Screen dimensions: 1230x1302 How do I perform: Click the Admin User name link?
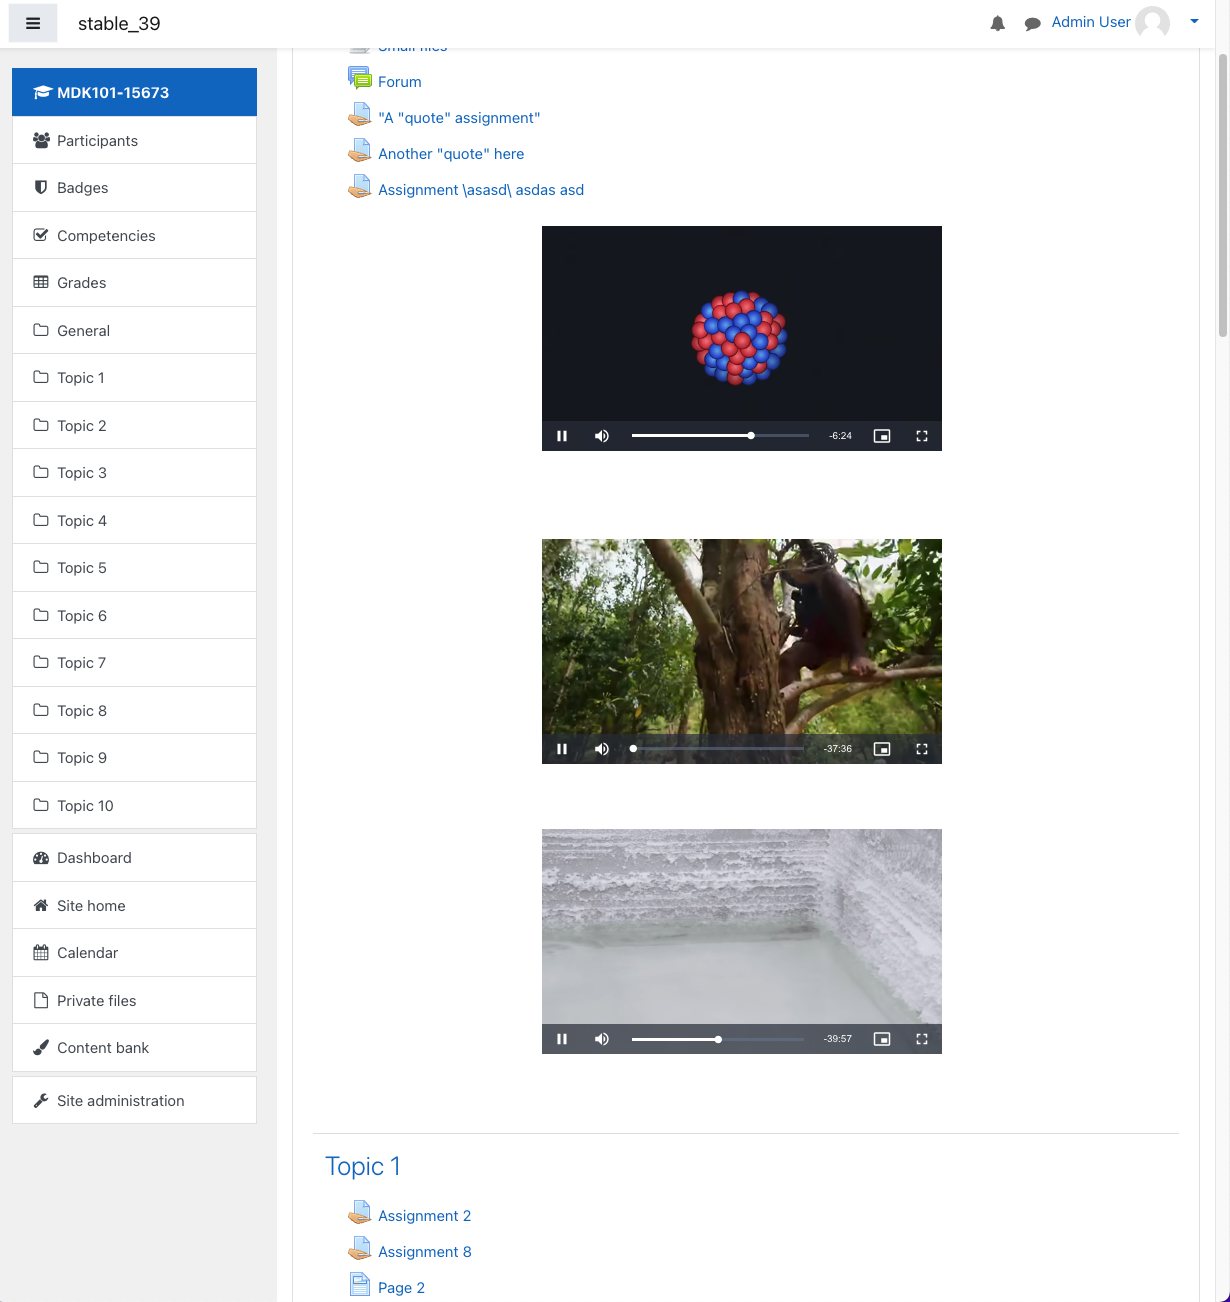[x=1091, y=22]
